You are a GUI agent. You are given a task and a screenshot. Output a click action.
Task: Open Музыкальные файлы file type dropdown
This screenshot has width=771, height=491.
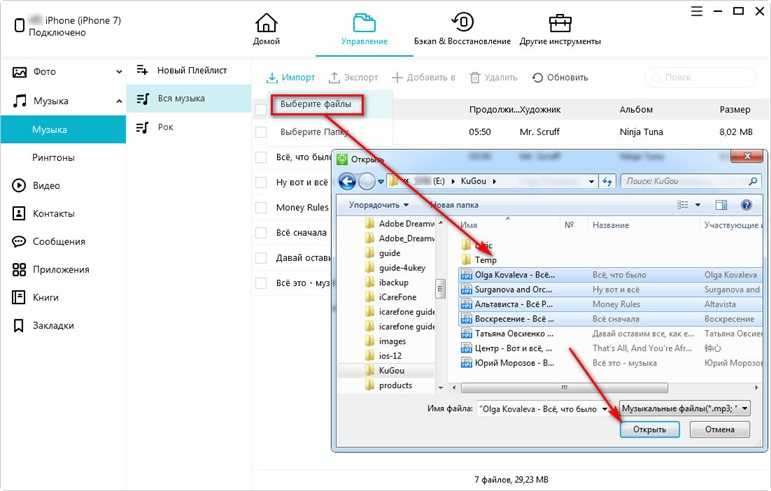[685, 408]
